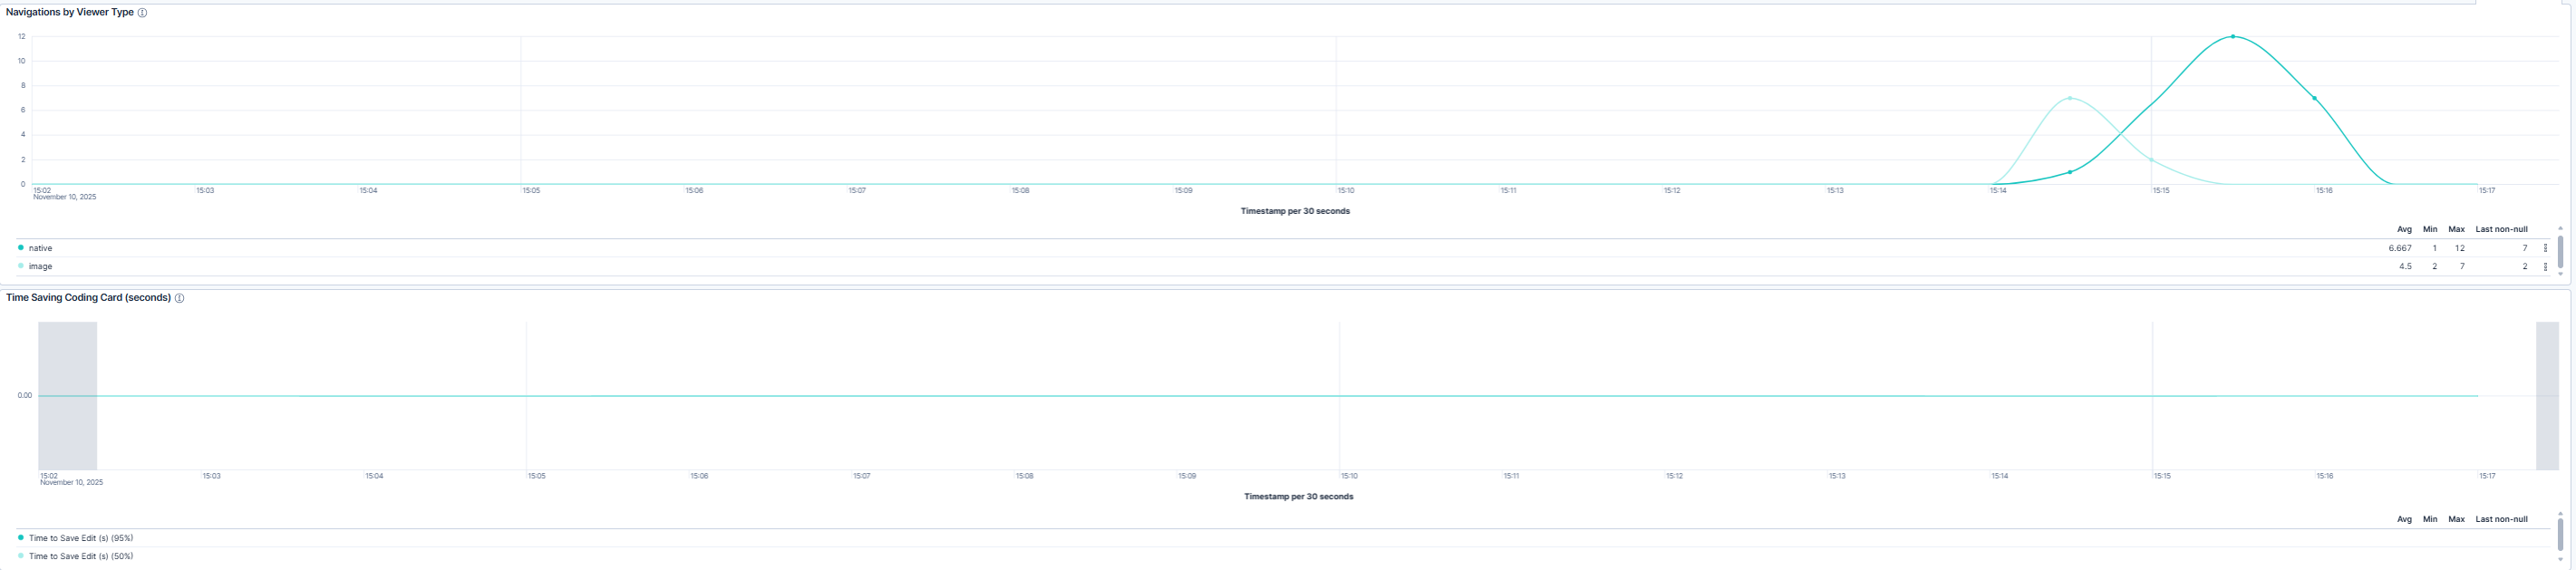Click Avg column header in Time Saving legend
The height and width of the screenshot is (570, 2576).
pyautogui.click(x=2404, y=520)
